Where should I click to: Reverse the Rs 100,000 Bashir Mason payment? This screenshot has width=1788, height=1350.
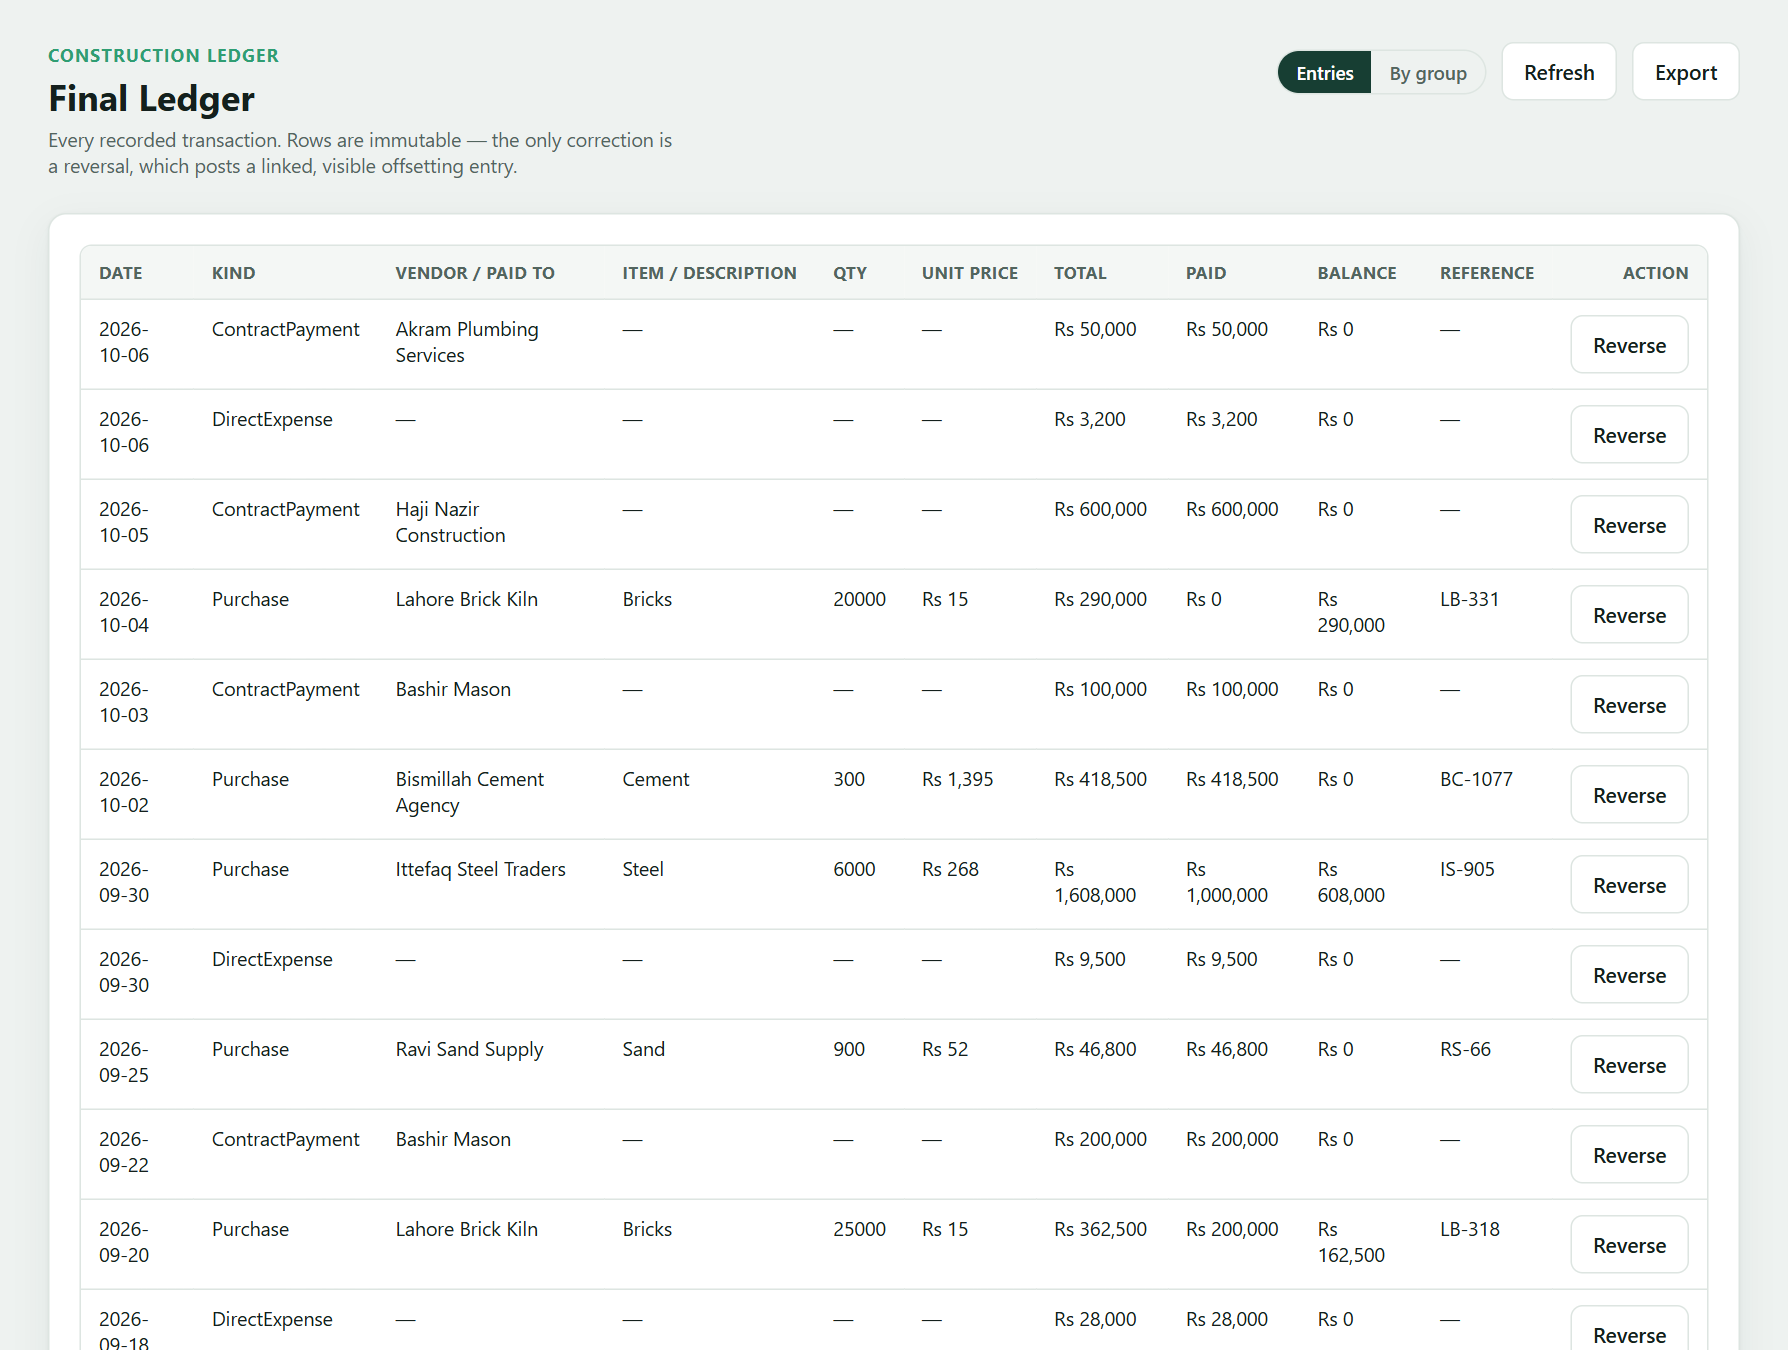(x=1629, y=705)
